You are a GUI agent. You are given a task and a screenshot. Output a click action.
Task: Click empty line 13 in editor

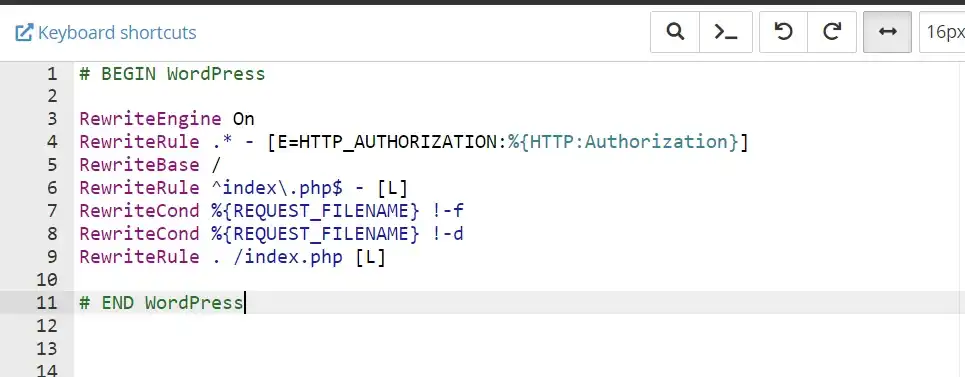click(517, 349)
